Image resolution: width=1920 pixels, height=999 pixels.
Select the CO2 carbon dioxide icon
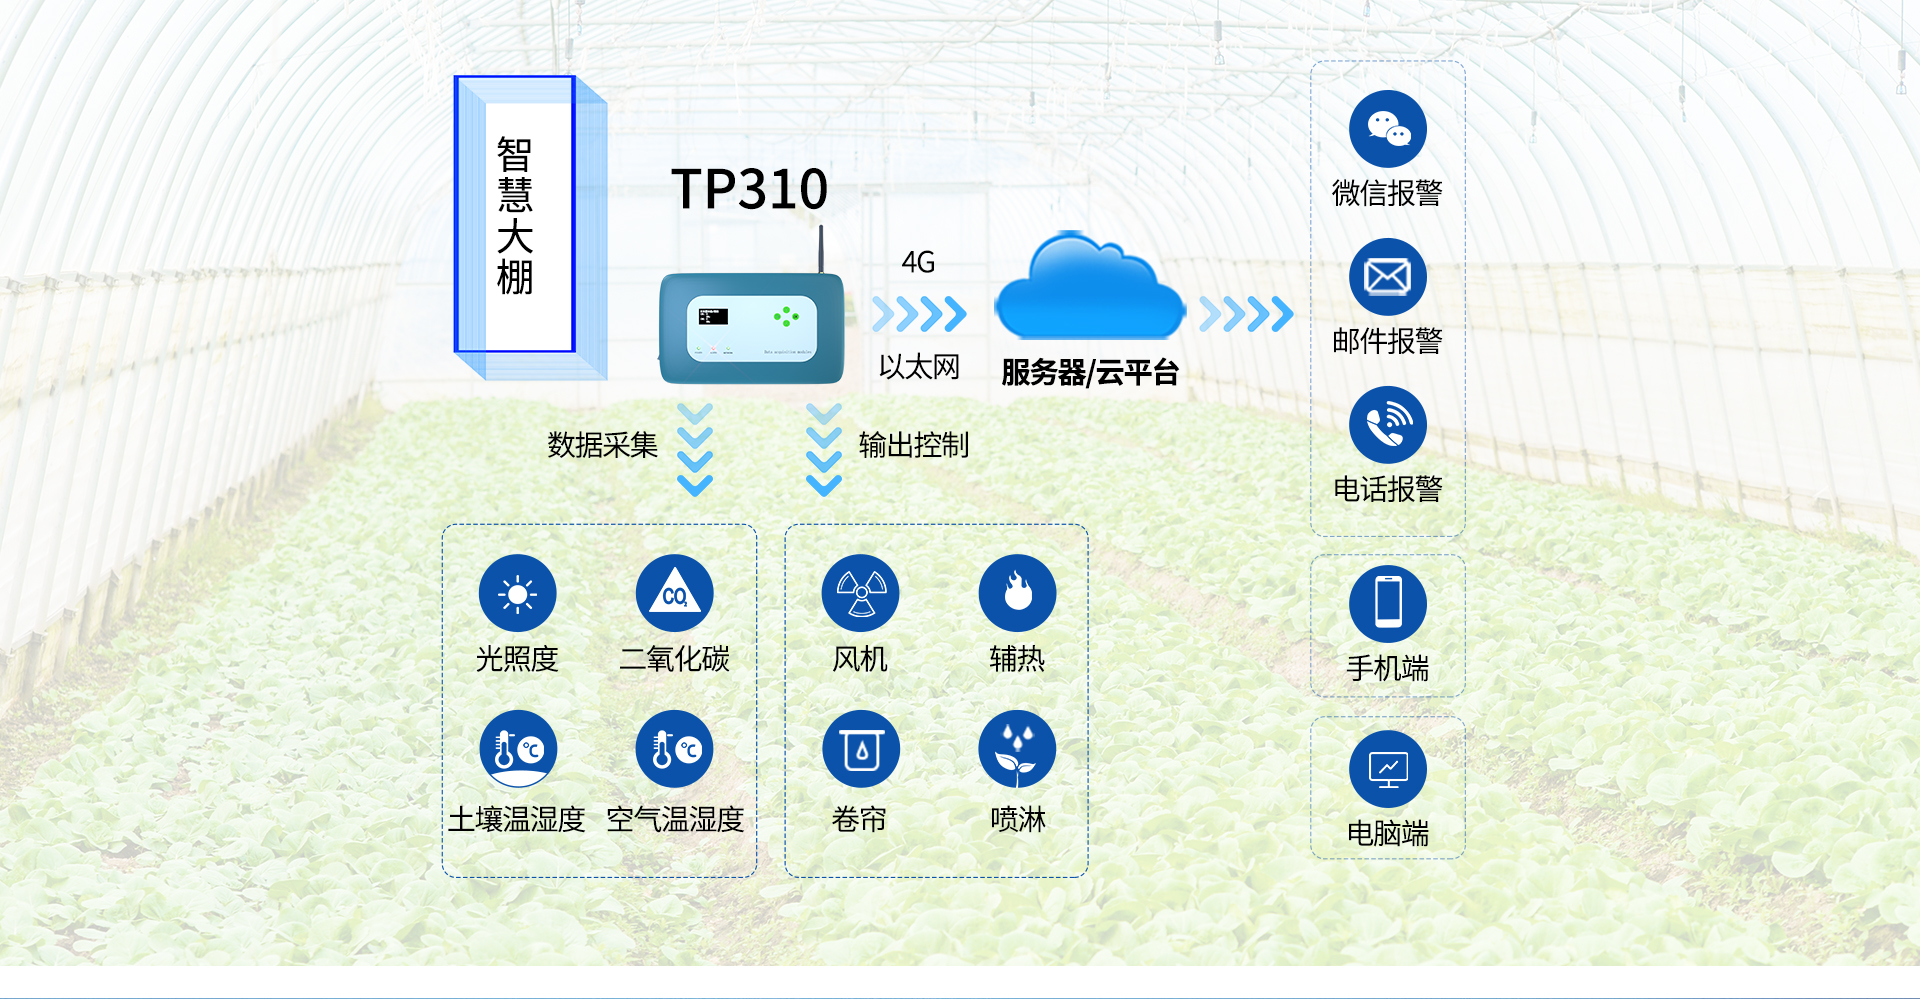674,593
